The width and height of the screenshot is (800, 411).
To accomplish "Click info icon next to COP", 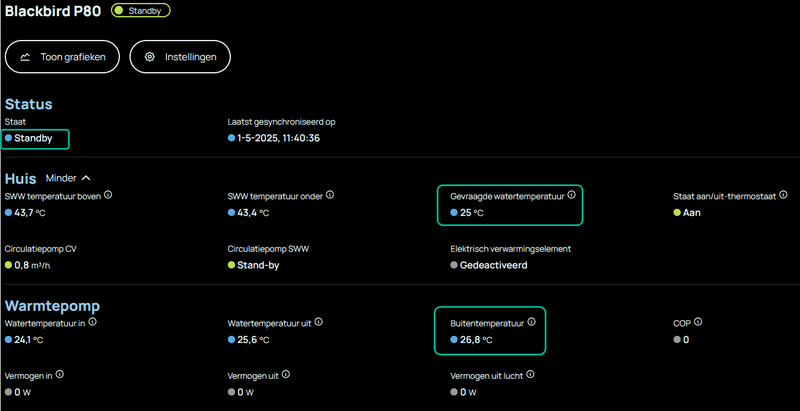I will [x=698, y=322].
